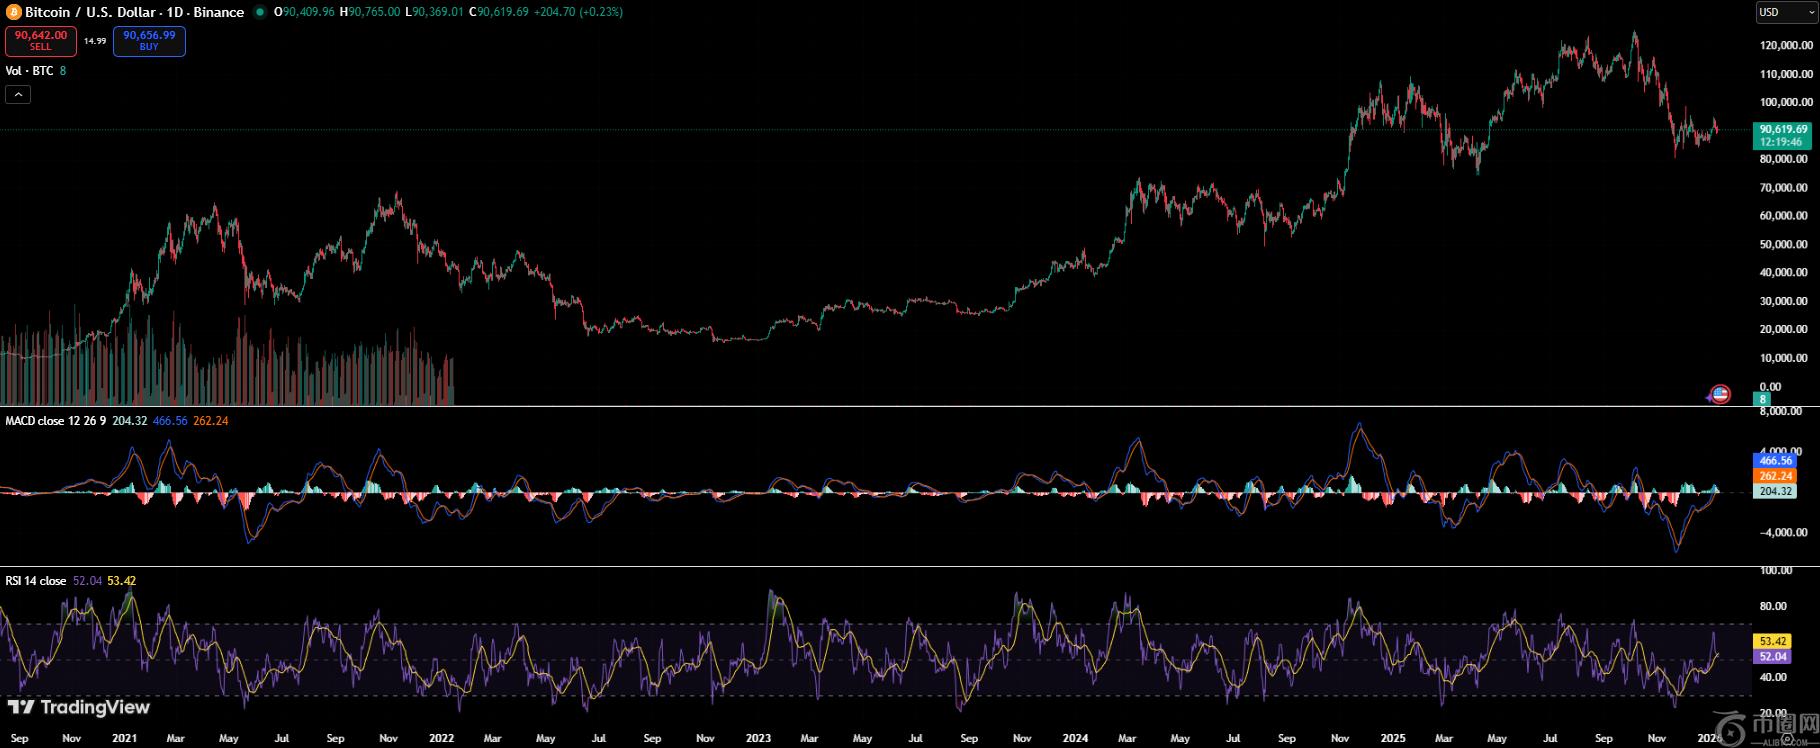Click the current price countdown label 90,619.69
Viewport: 1820px width, 748px height.
(x=1783, y=135)
